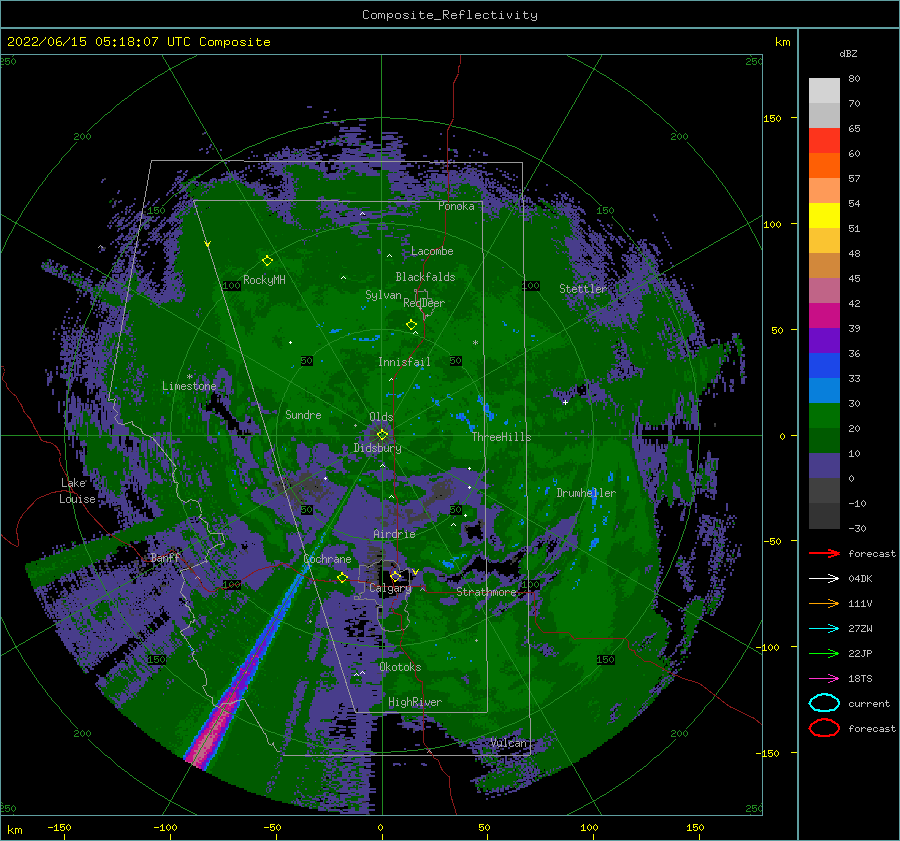Select the bright yellow legend swatch

(x=824, y=216)
